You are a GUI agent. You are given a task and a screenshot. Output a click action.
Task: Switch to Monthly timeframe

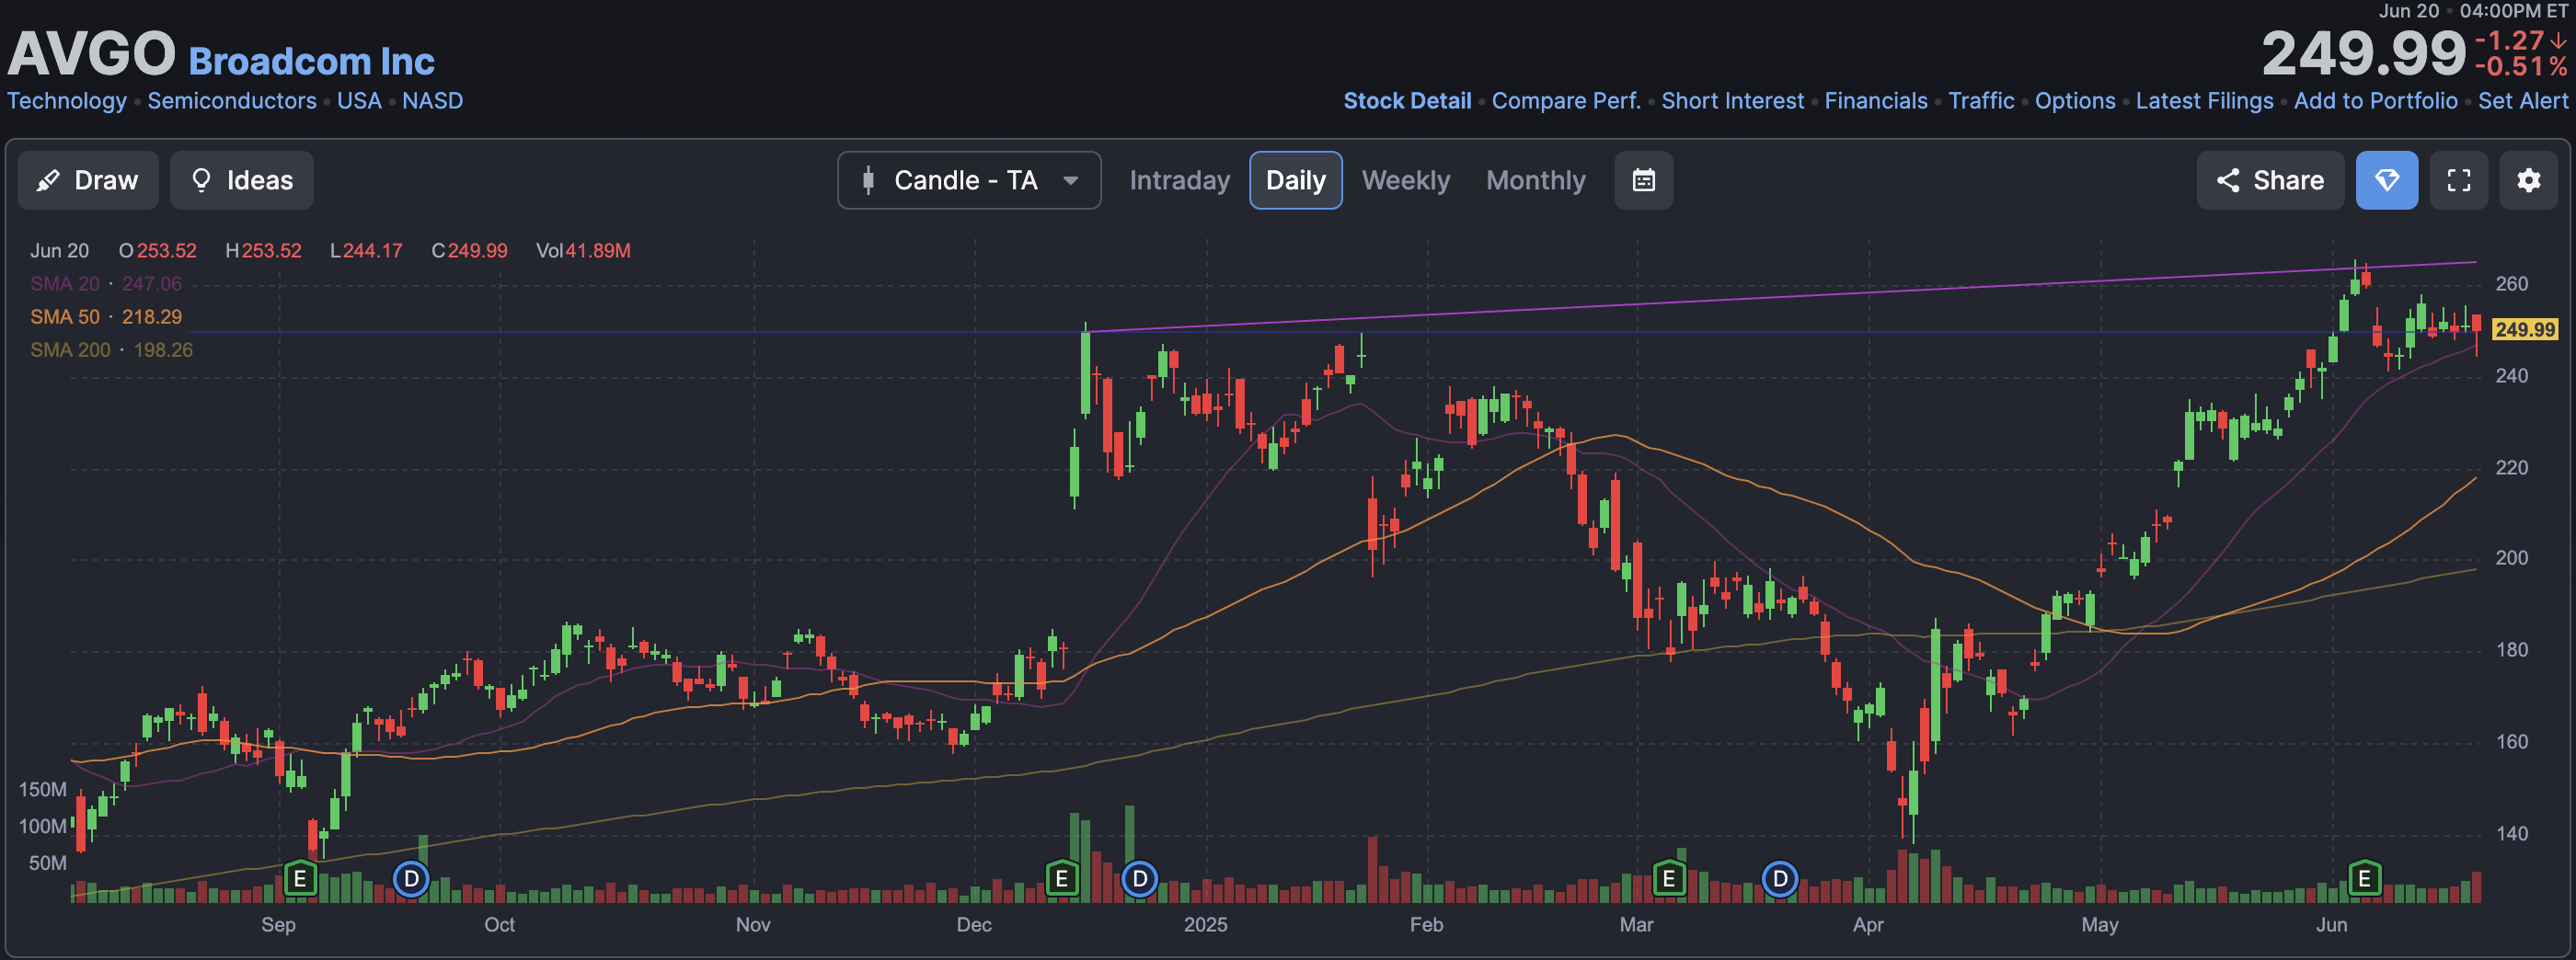tap(1535, 180)
